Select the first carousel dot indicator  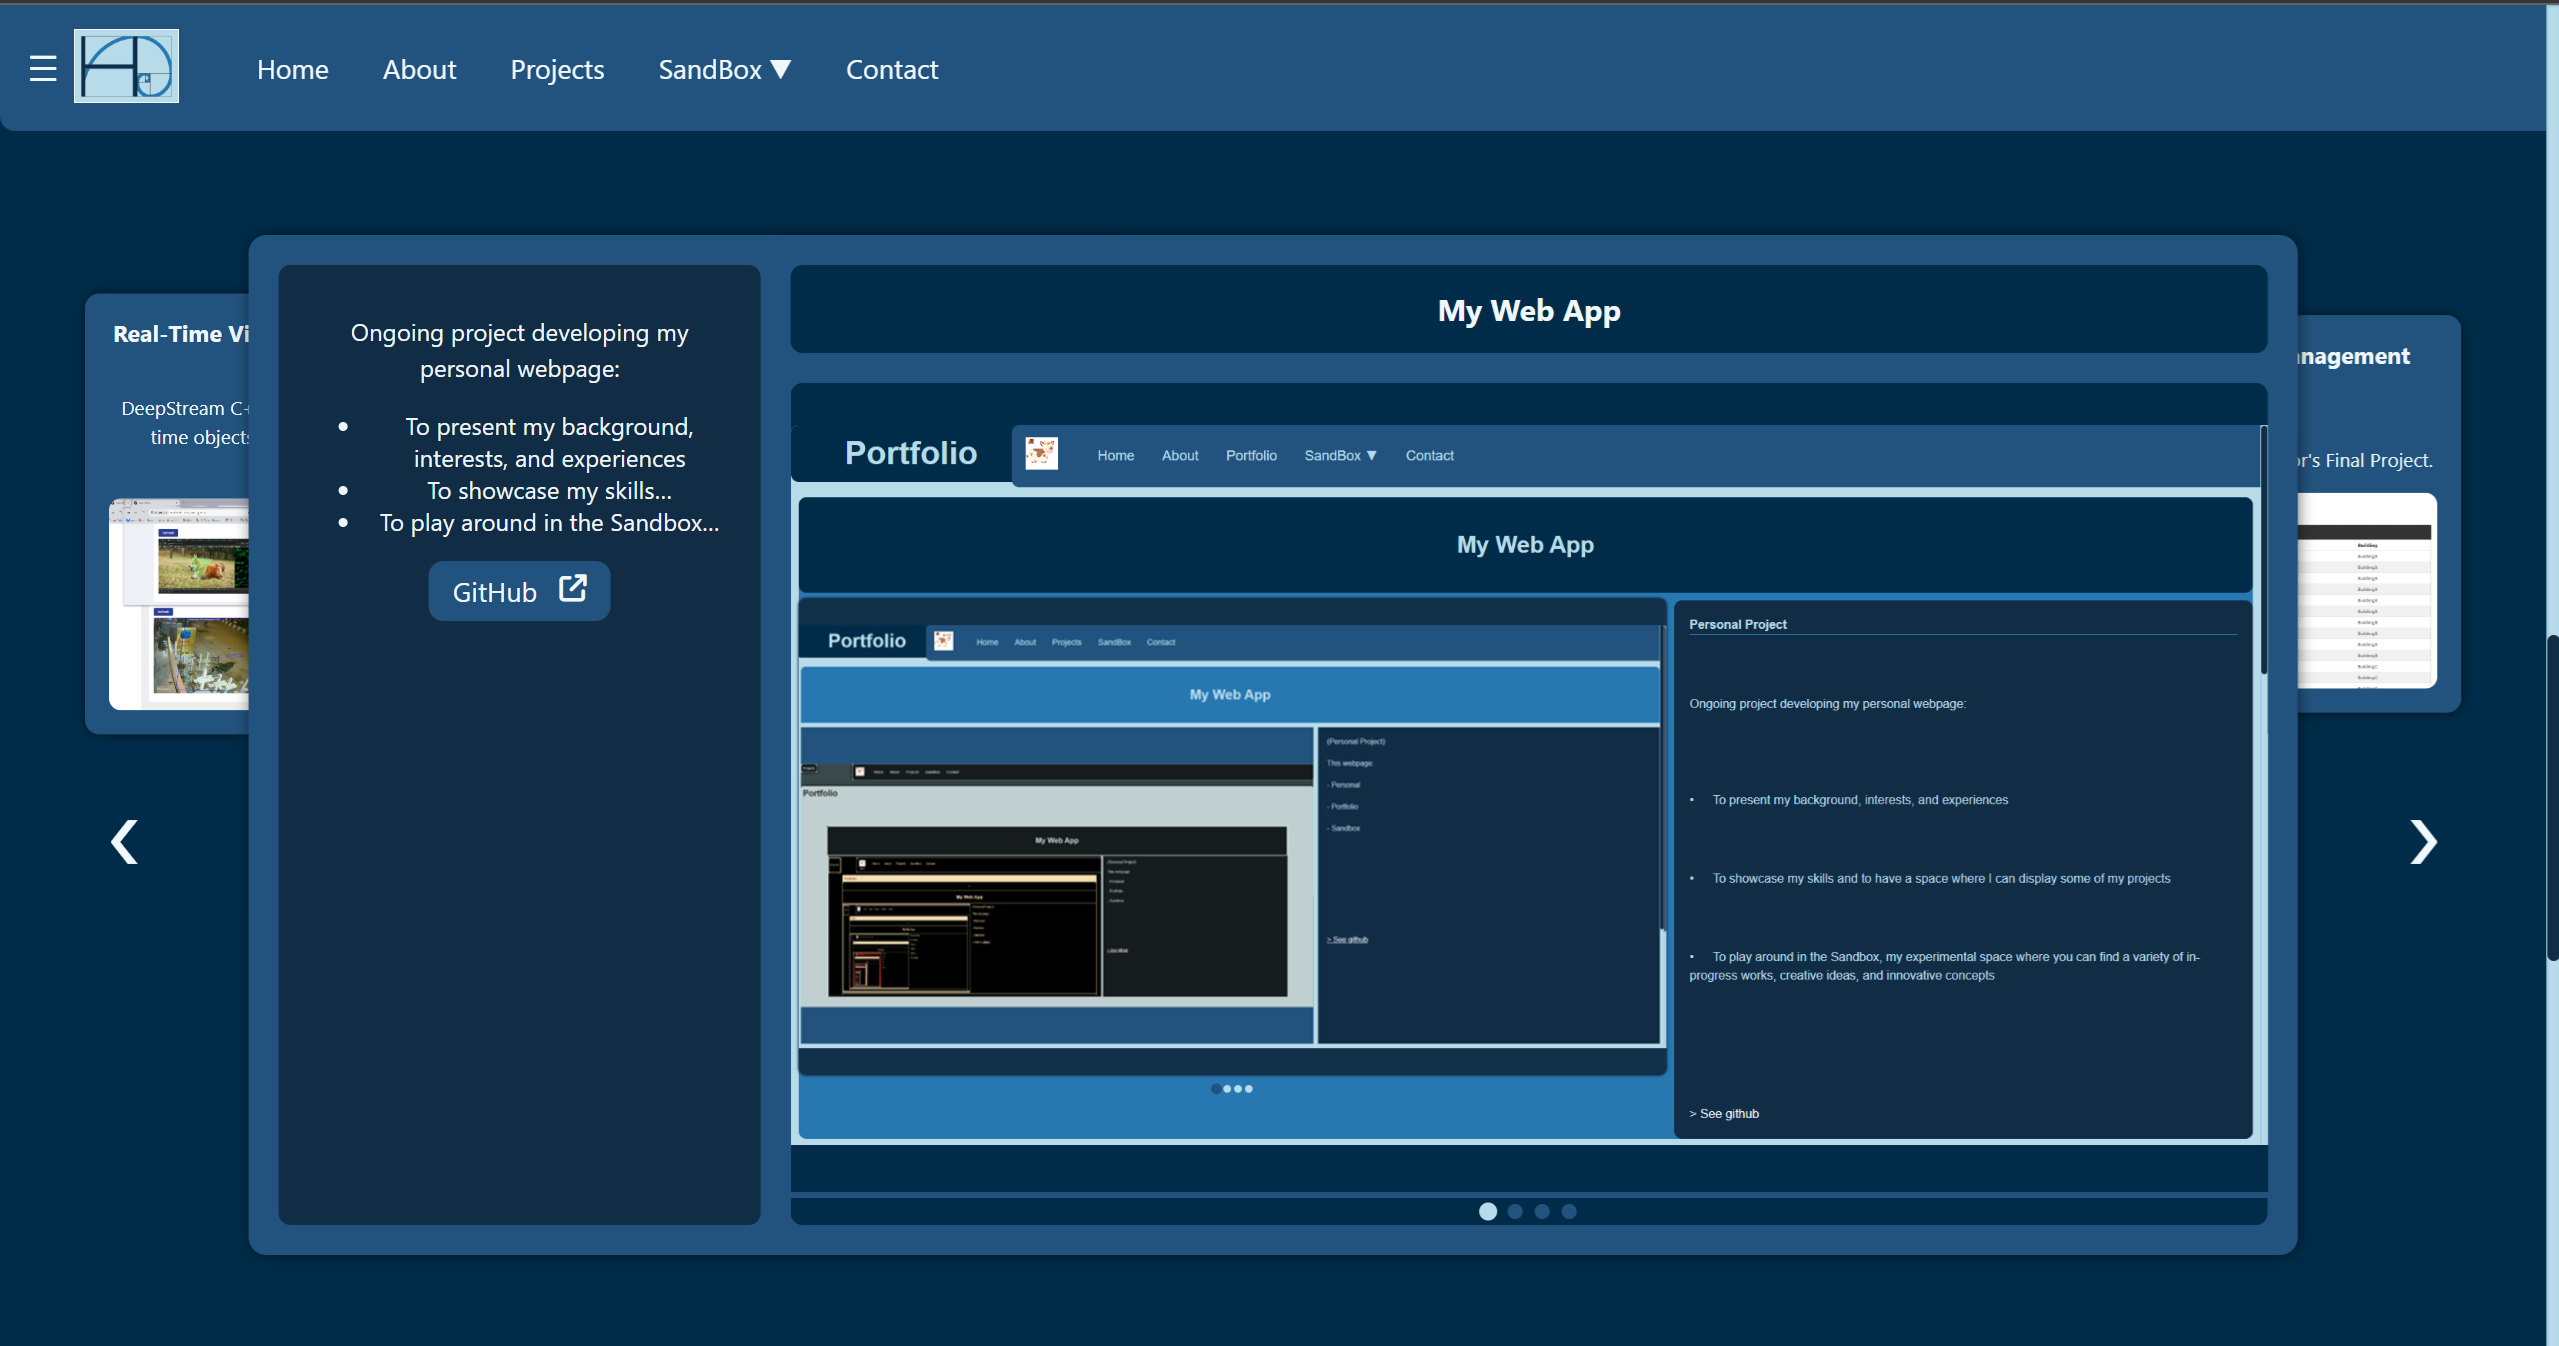[1487, 1211]
